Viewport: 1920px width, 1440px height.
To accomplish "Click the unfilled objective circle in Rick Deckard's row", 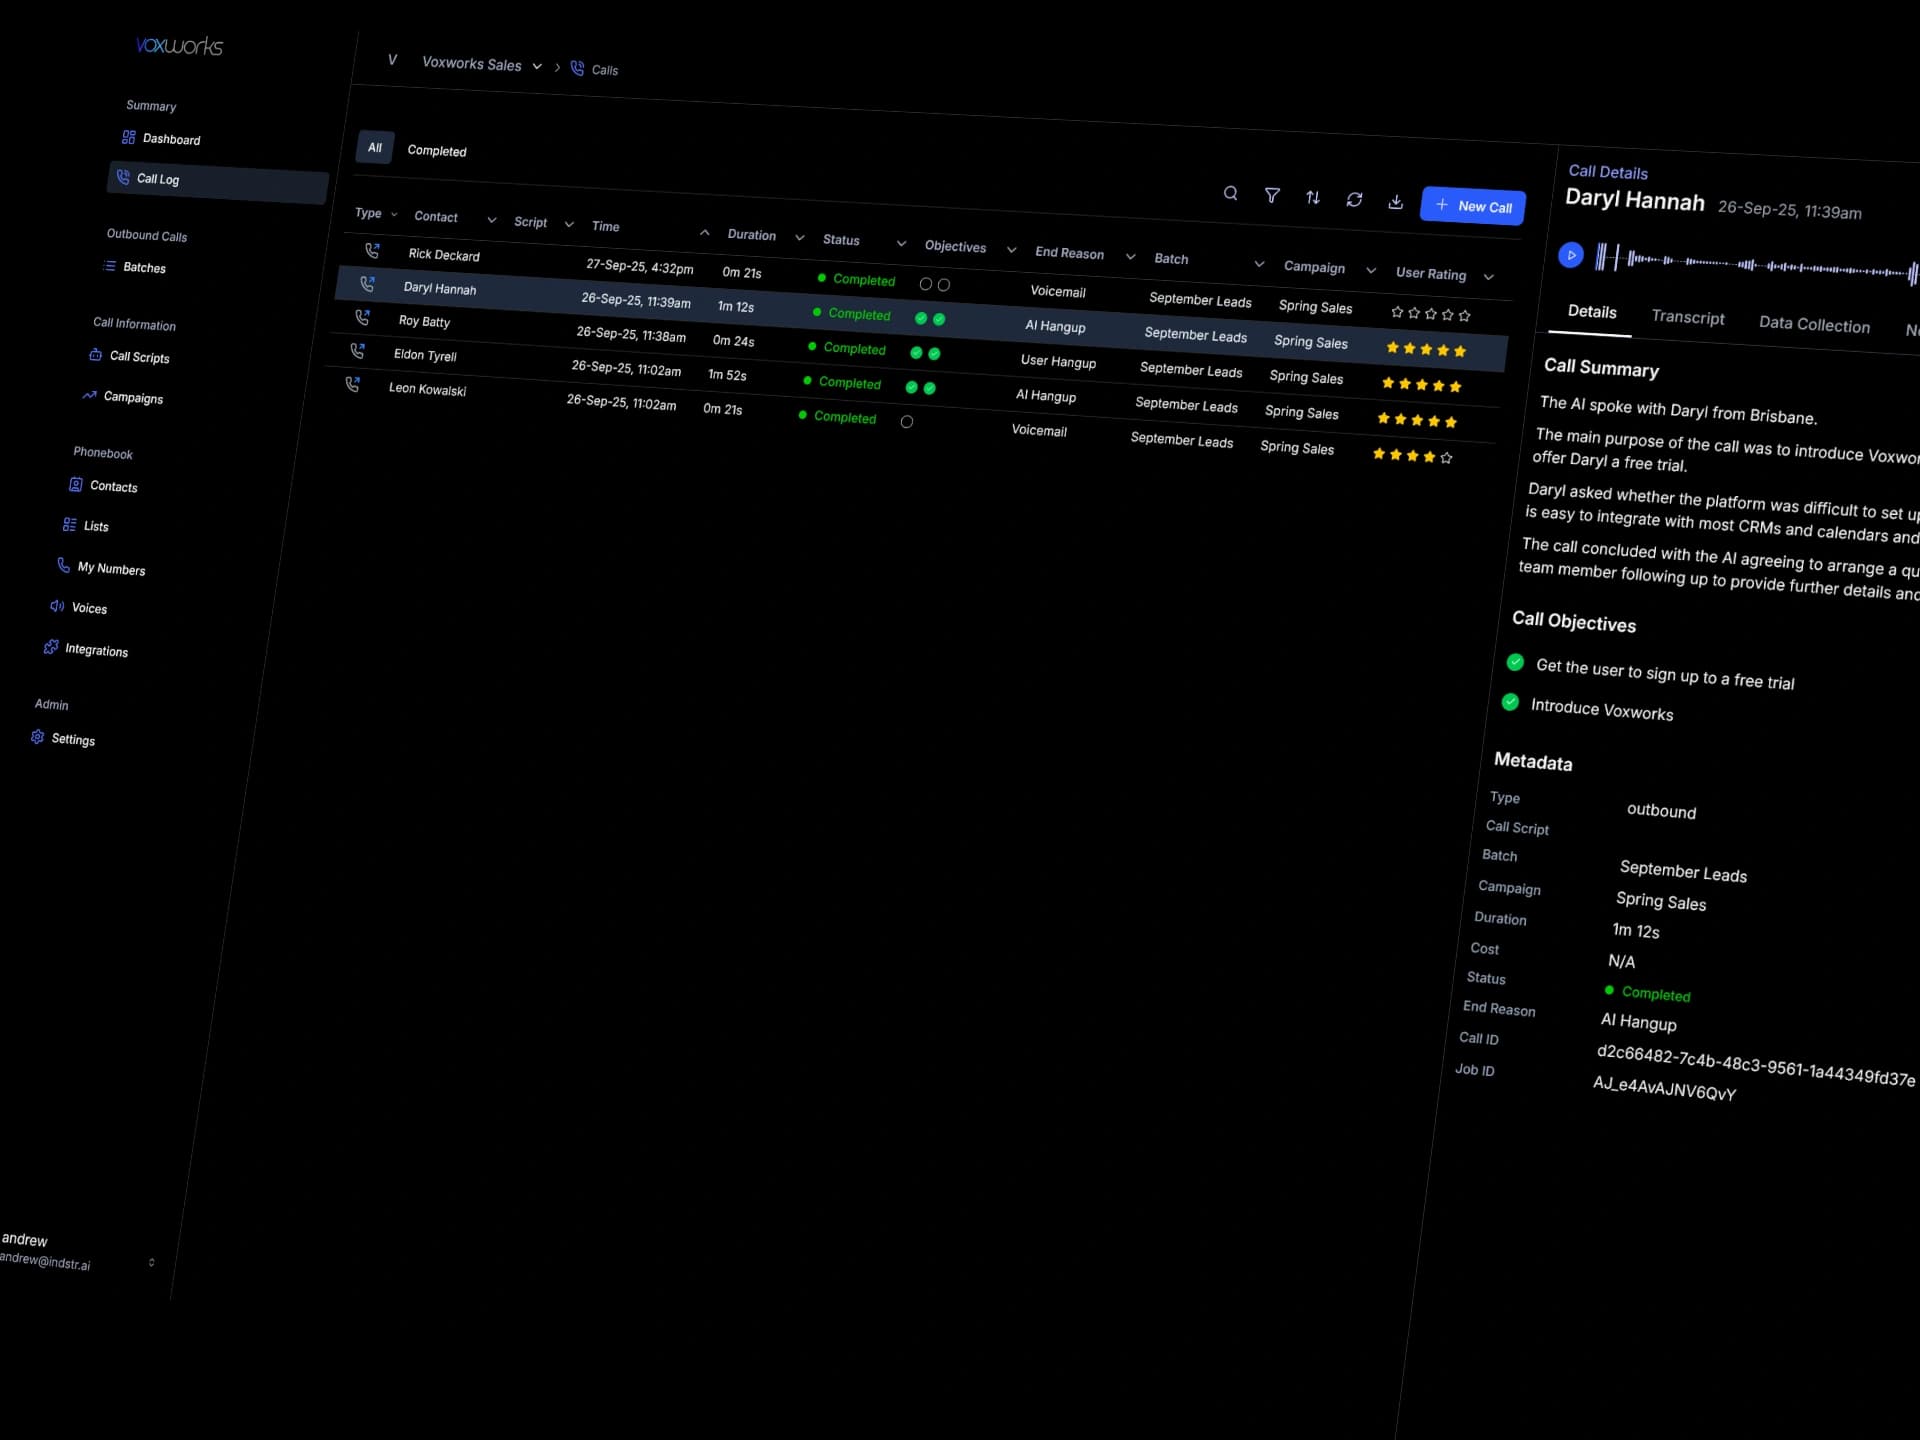I will tap(926, 283).
